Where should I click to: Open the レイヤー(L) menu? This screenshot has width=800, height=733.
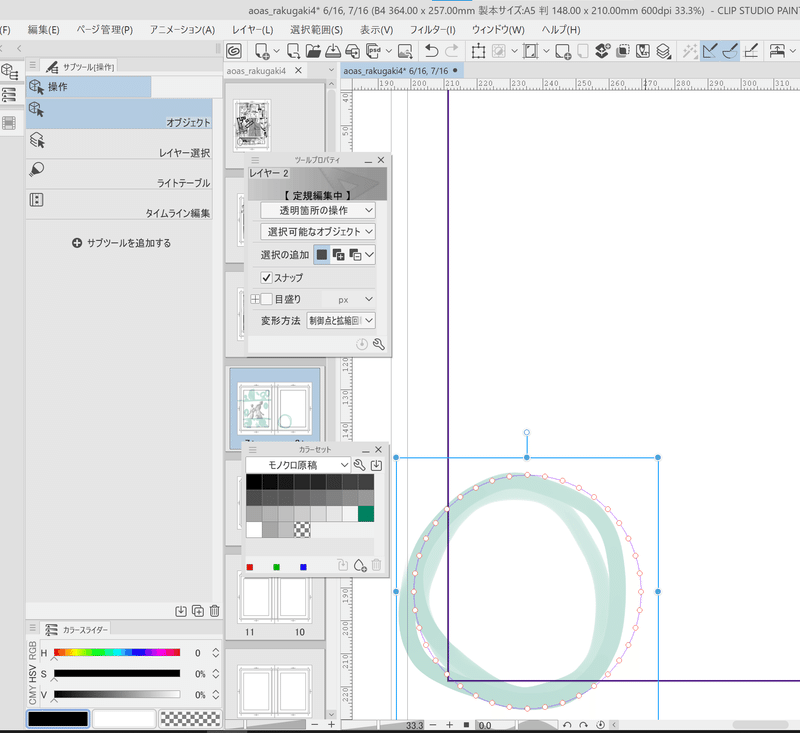click(x=253, y=30)
